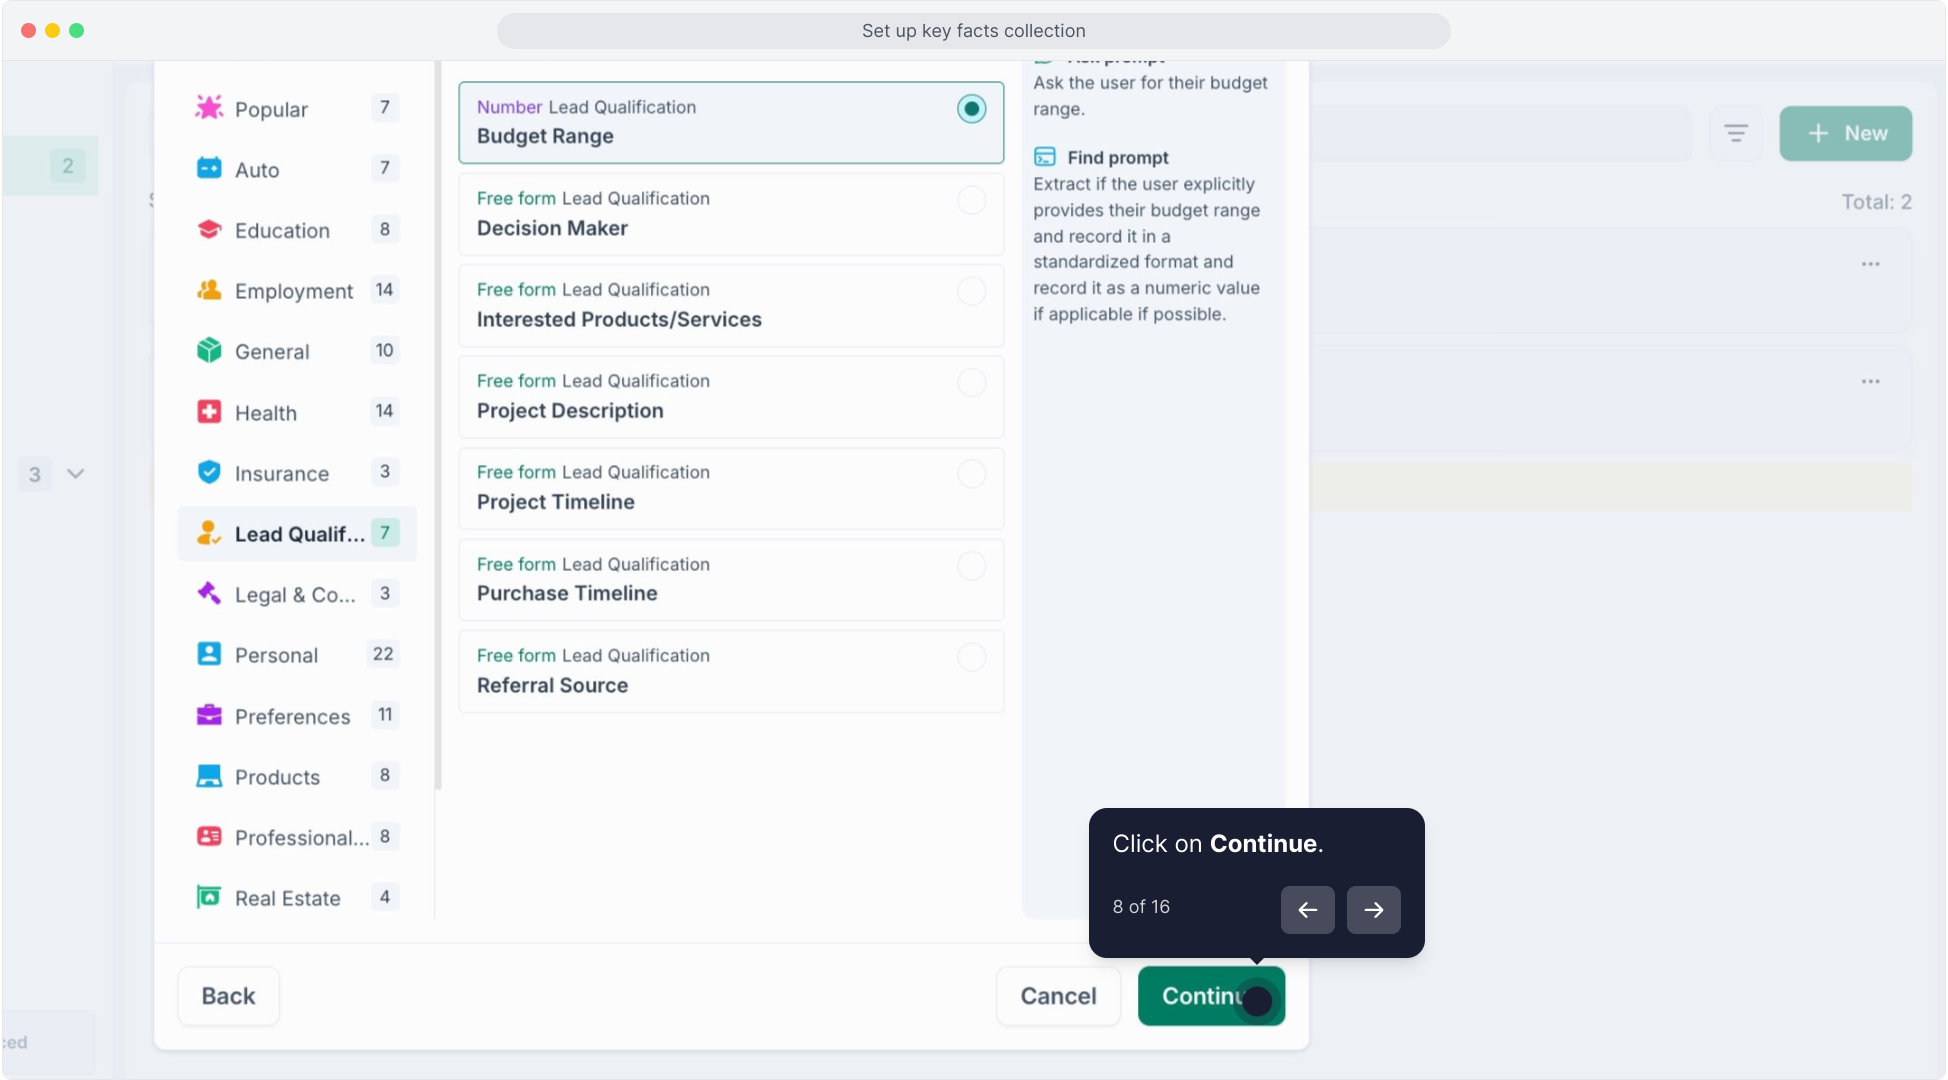Click the Insurance shield icon
The image size is (1948, 1080).
(209, 473)
